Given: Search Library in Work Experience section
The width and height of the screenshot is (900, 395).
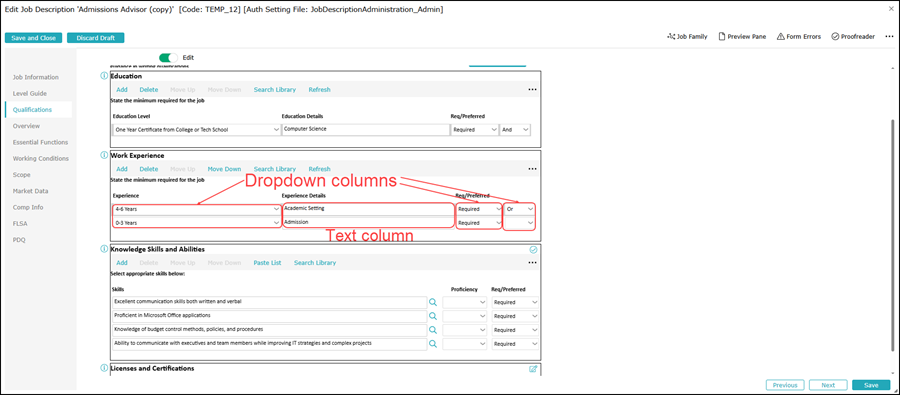Looking at the screenshot, I should point(275,169).
